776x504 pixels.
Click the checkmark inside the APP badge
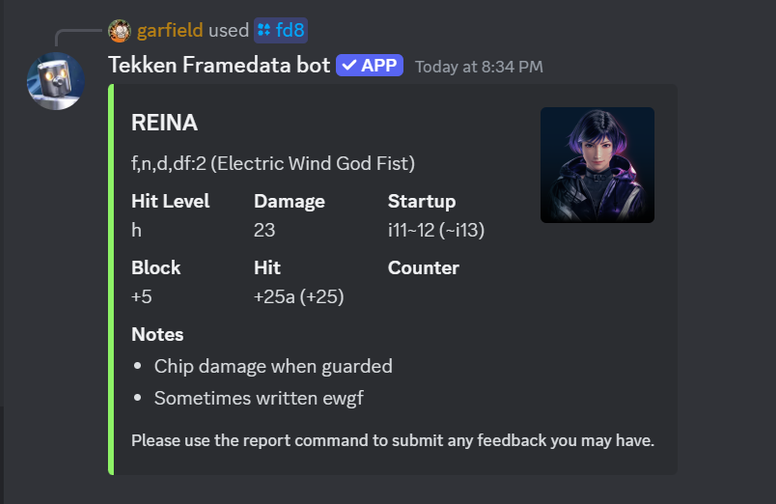349,65
